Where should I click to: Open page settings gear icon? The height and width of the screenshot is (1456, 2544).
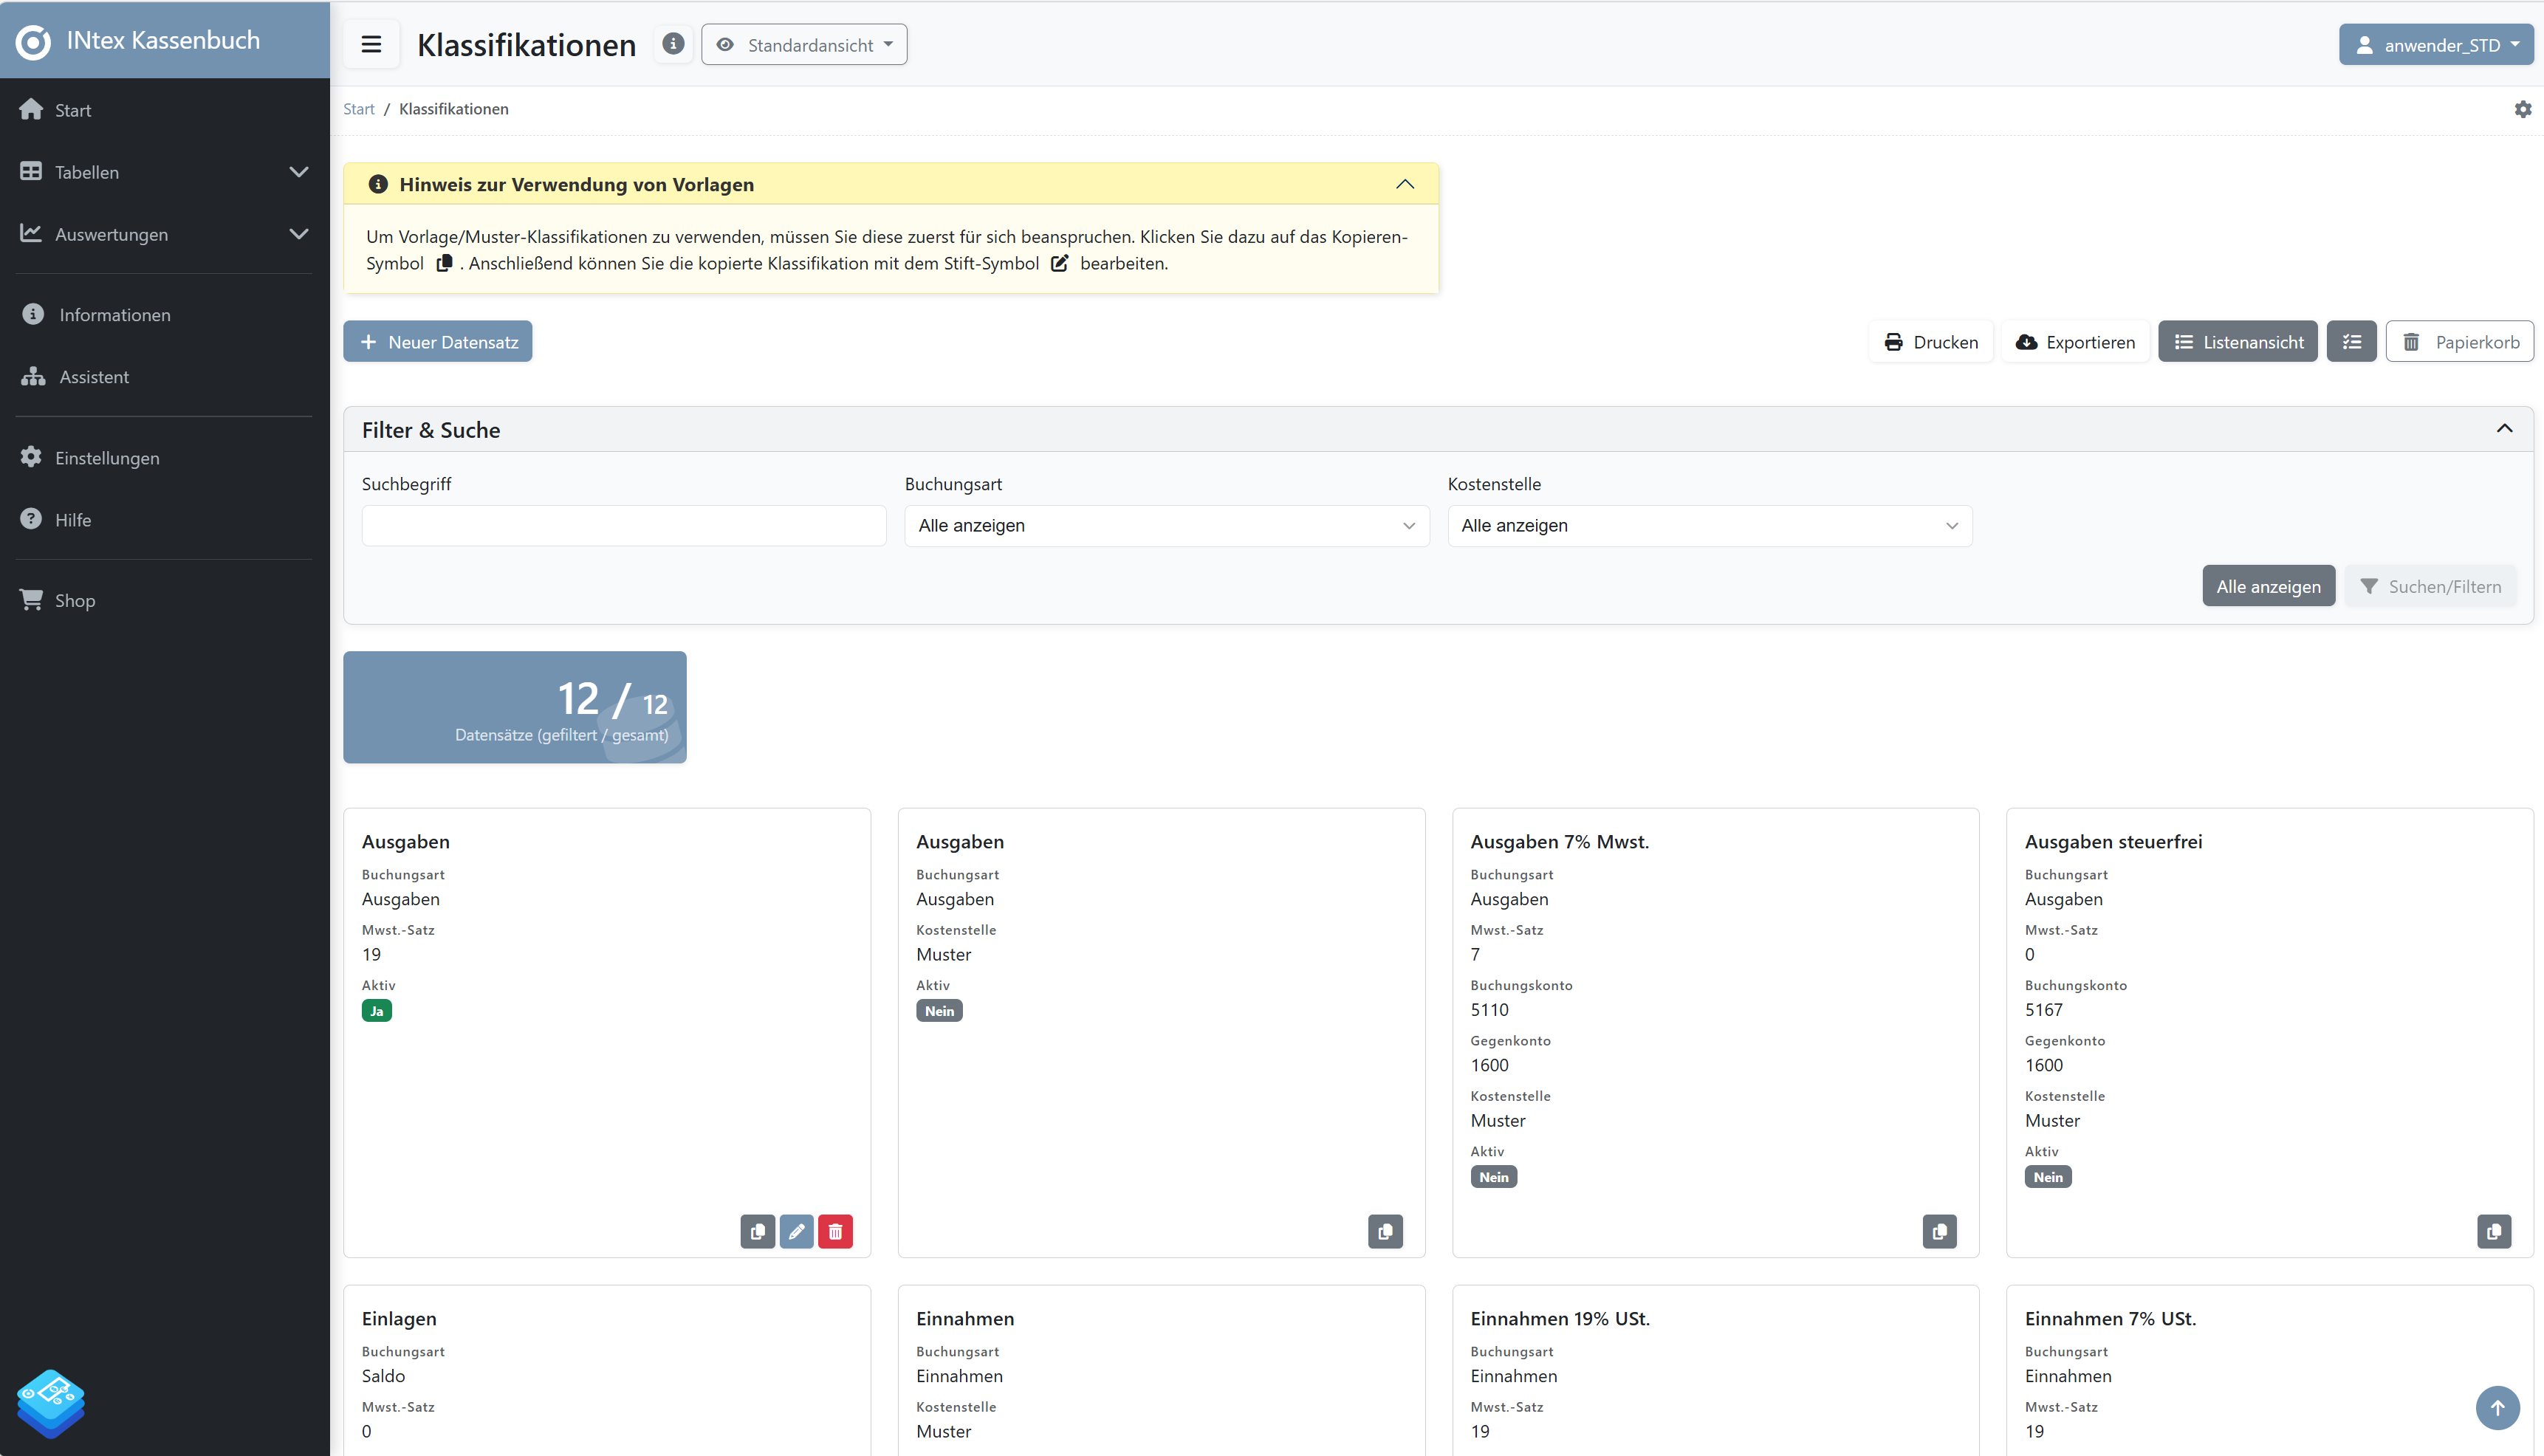pos(2522,109)
